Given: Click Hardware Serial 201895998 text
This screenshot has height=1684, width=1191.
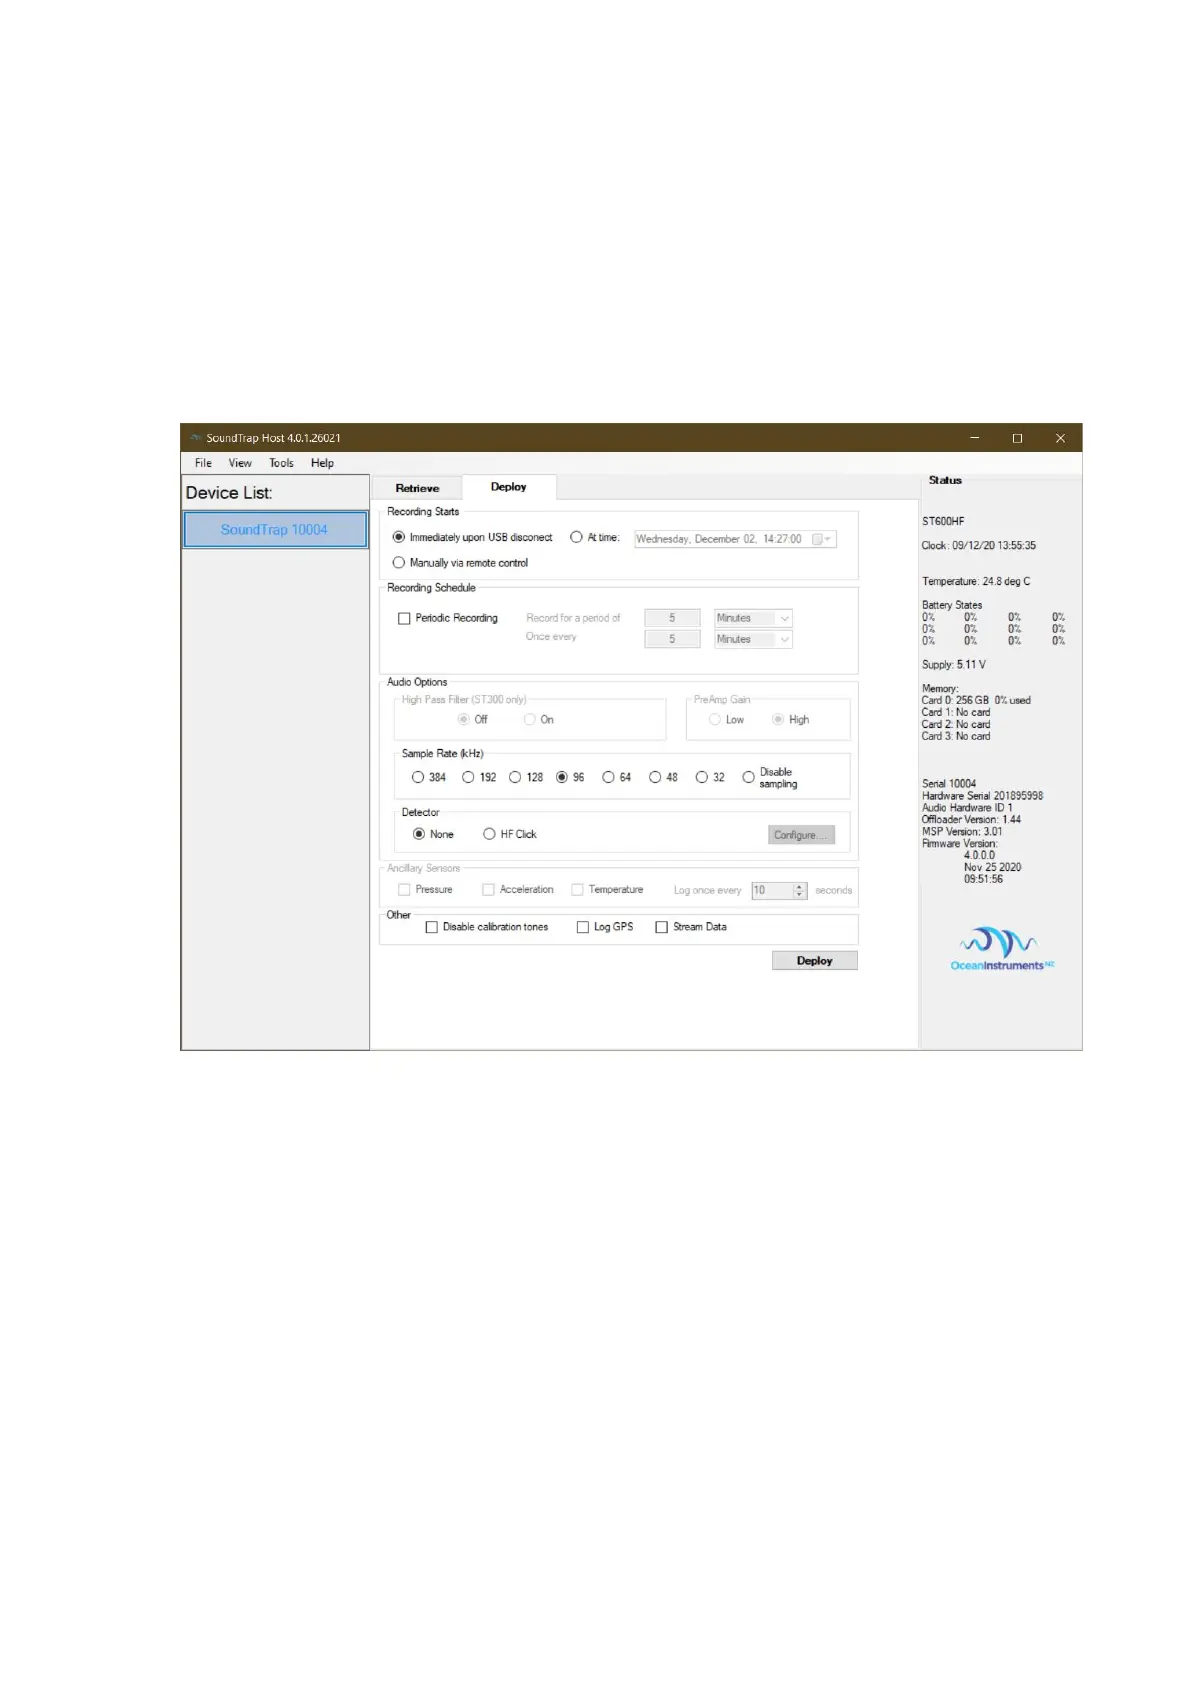Looking at the screenshot, I should [x=982, y=796].
